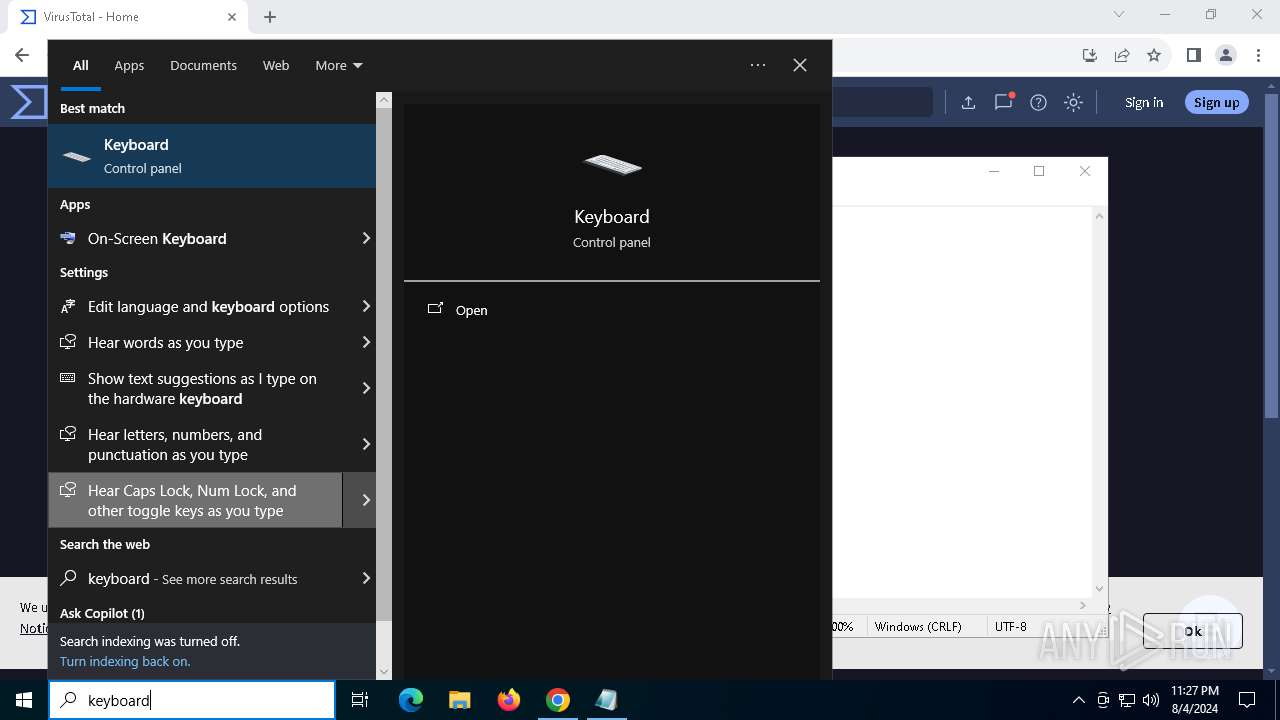
Task: Click VirusTotal Sign in link
Action: tap(1144, 102)
